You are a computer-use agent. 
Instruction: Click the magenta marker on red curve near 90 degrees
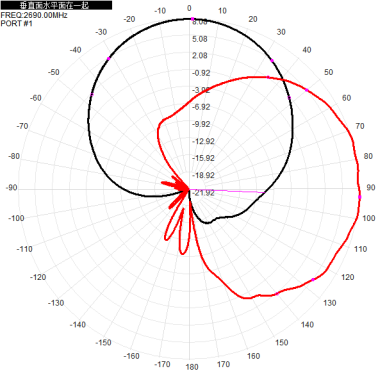tap(360, 197)
